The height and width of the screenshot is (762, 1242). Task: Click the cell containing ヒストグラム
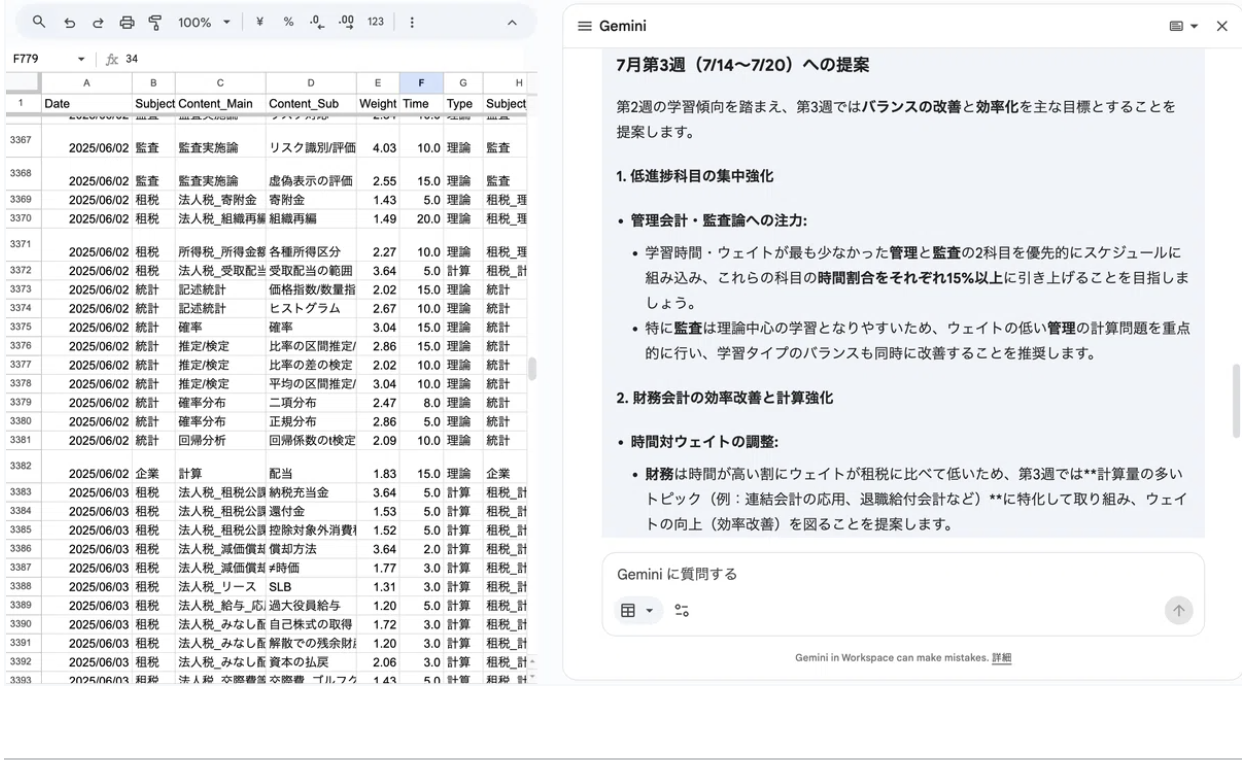[311, 307]
